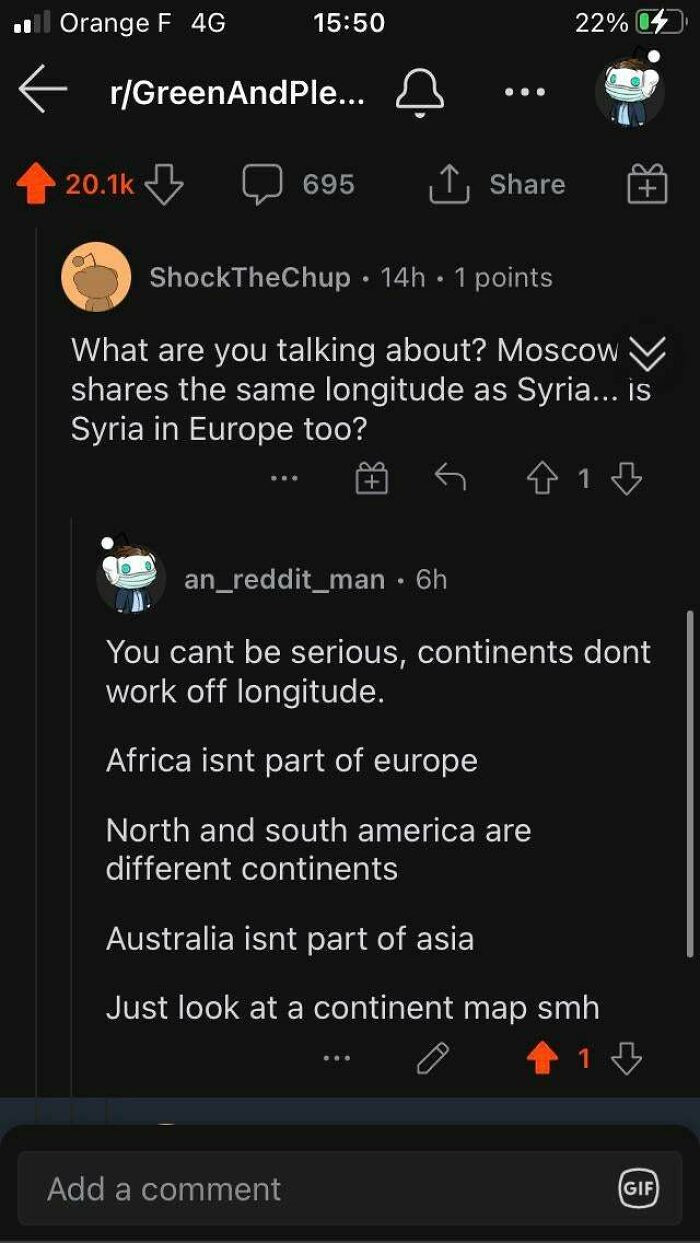Open more options on an_reddit_man's comment

[338, 1056]
